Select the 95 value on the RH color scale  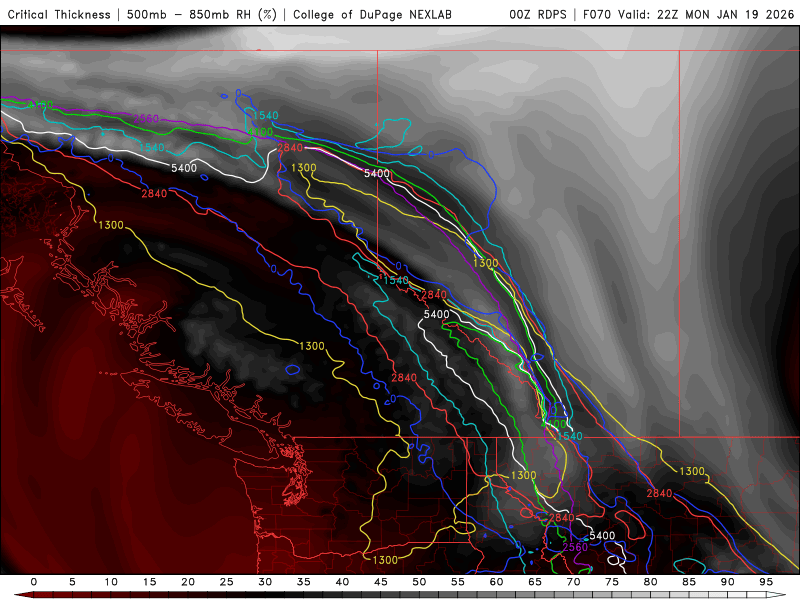(x=766, y=582)
